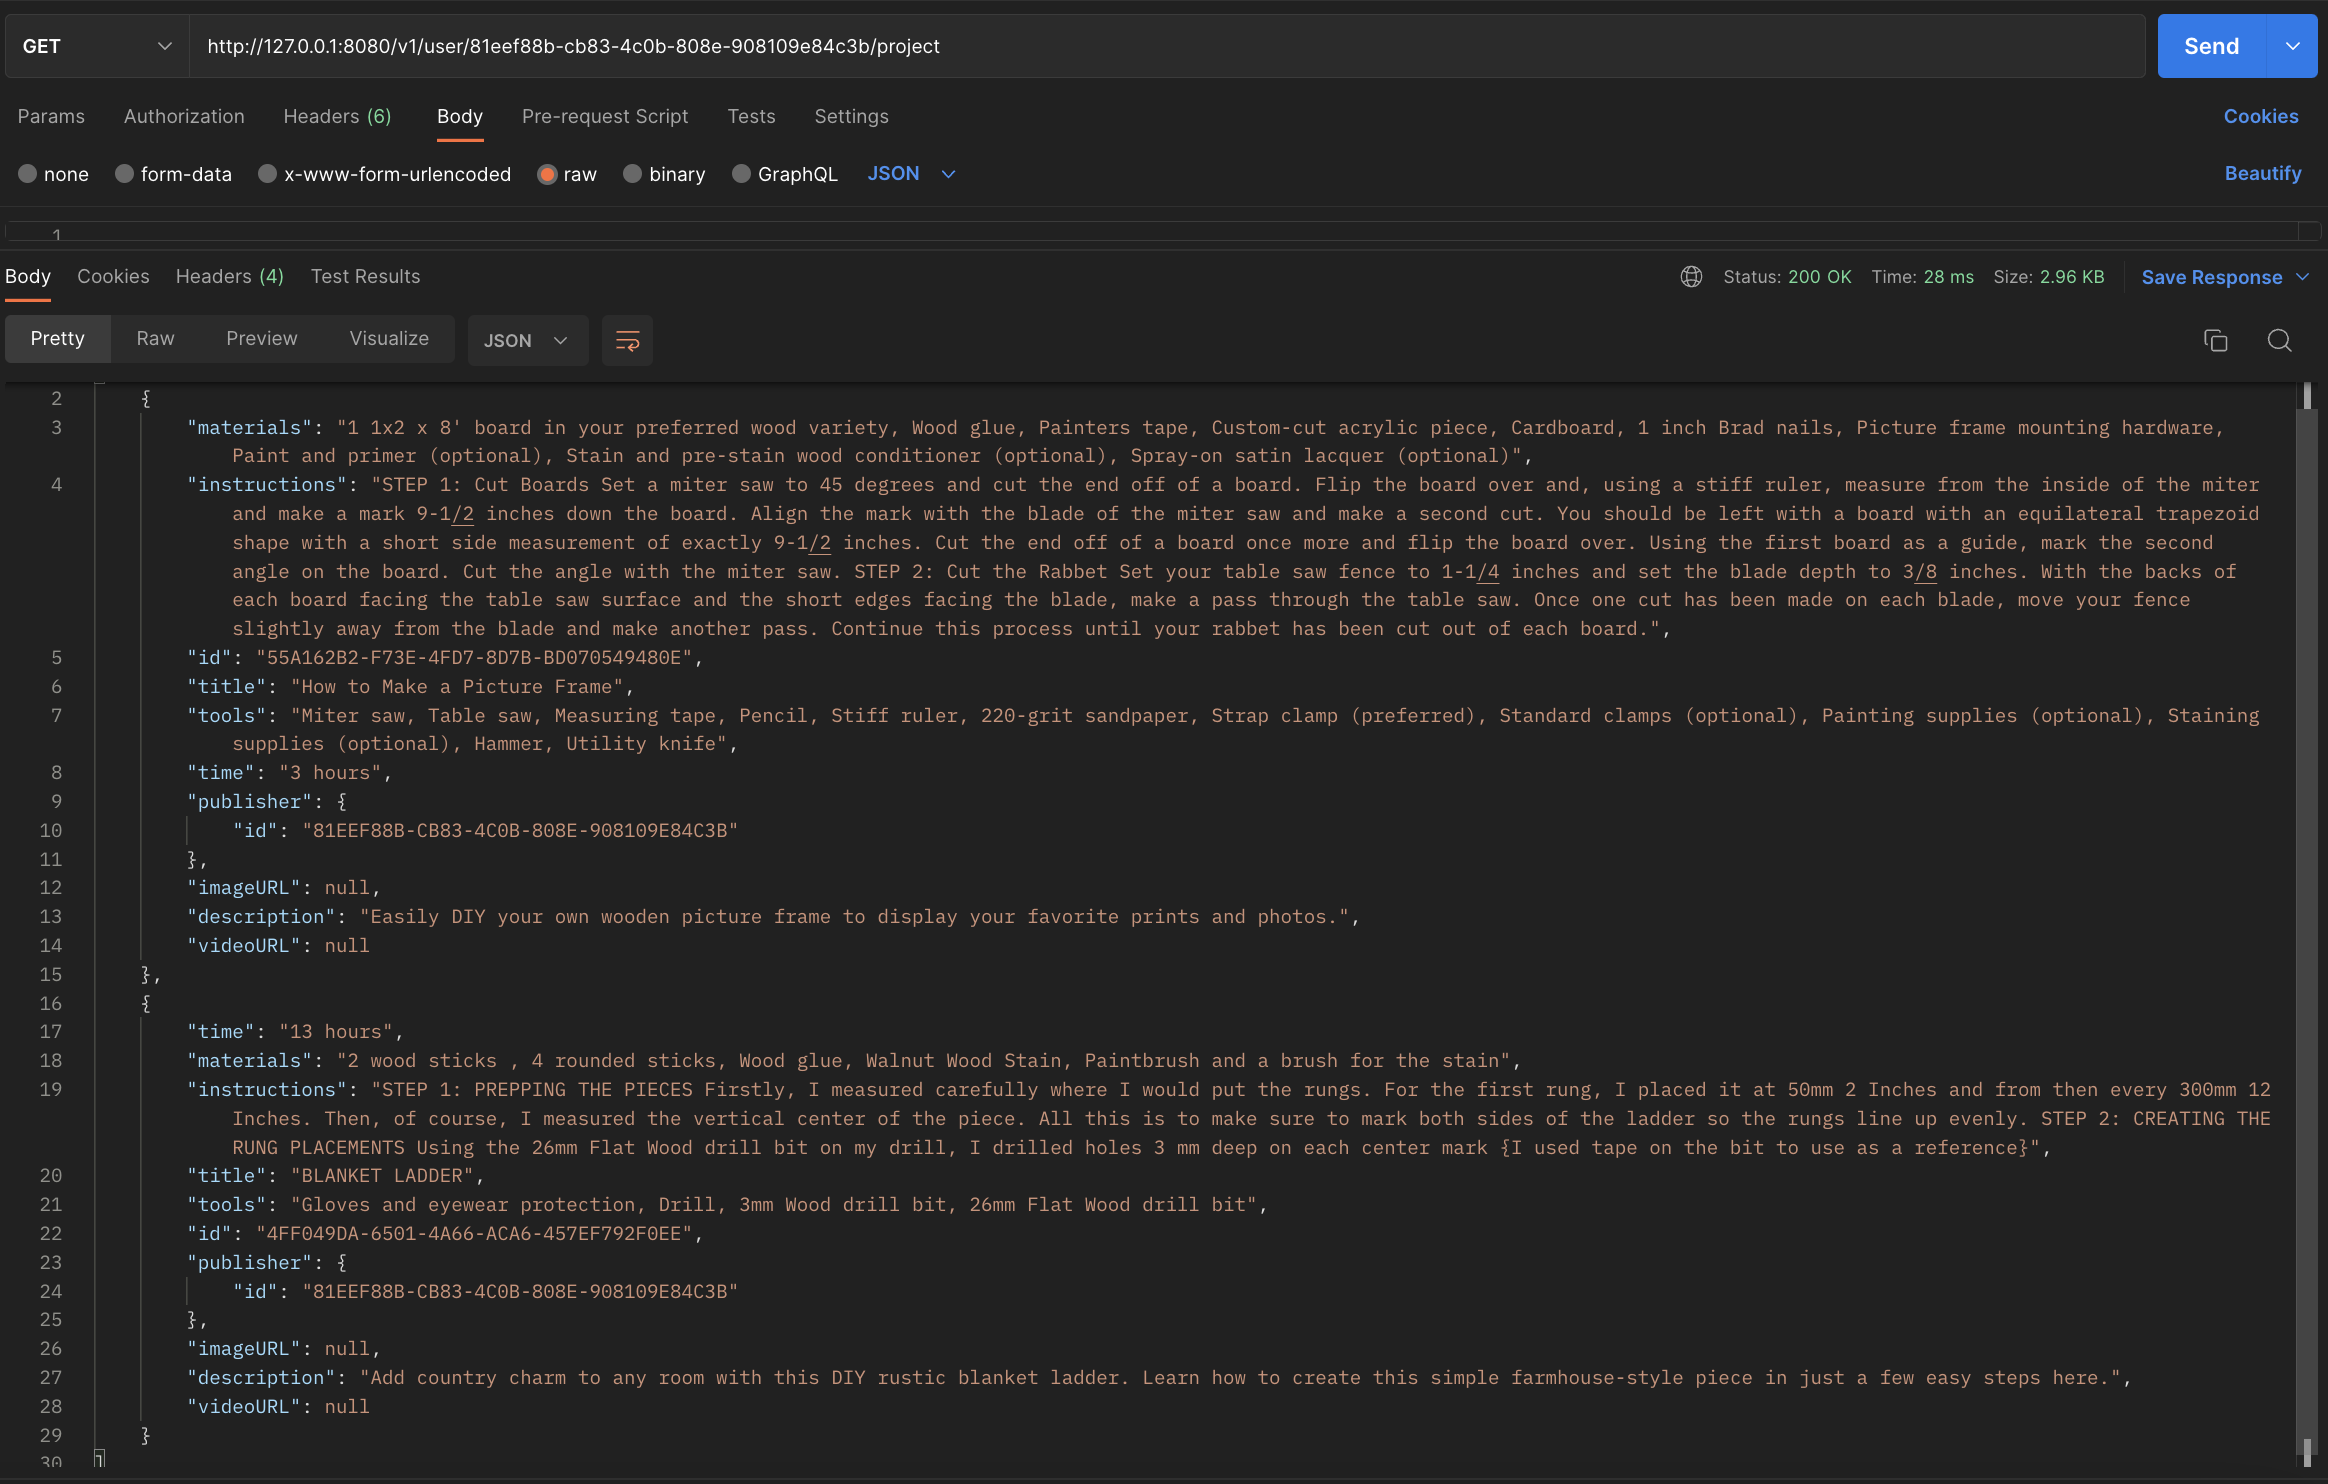Click the "tools" key on line 21
The width and height of the screenshot is (2328, 1484).
[x=227, y=1205]
